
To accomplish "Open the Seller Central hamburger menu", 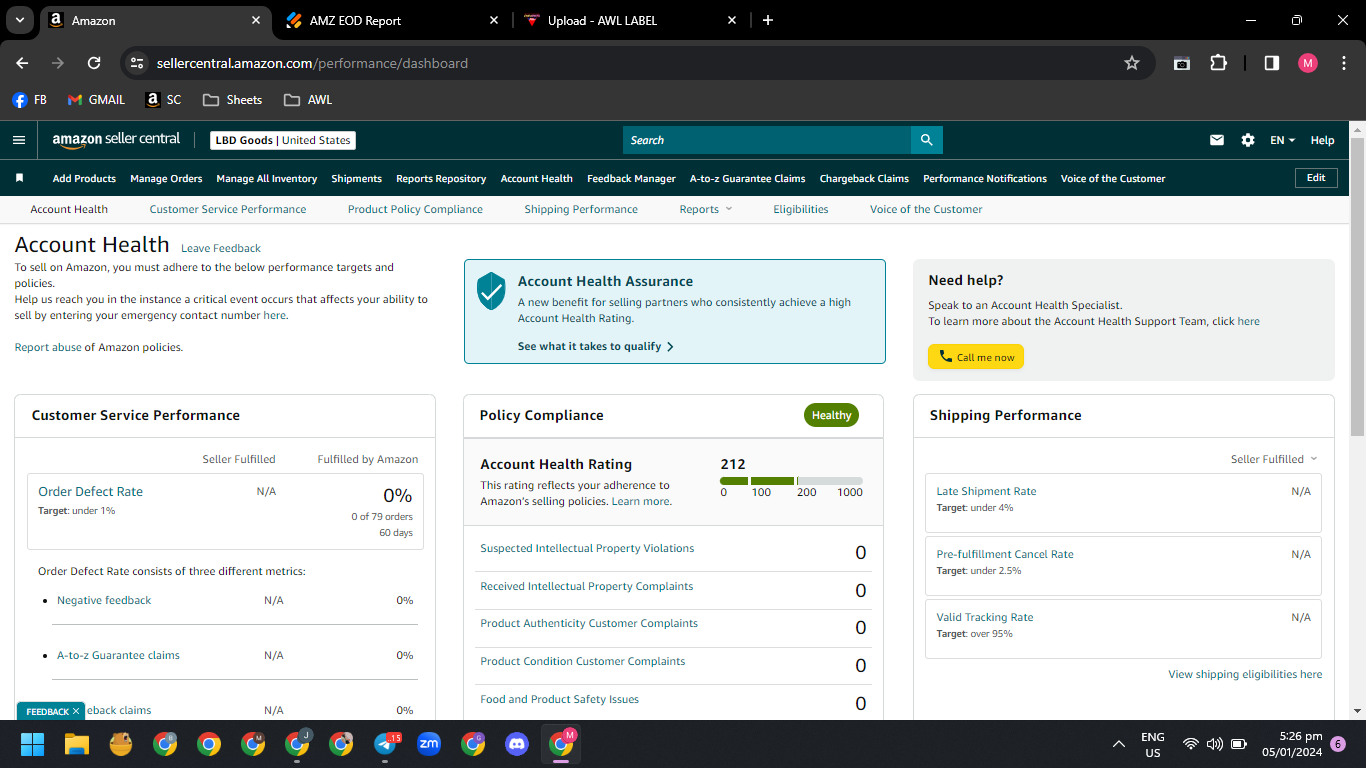I will [19, 140].
